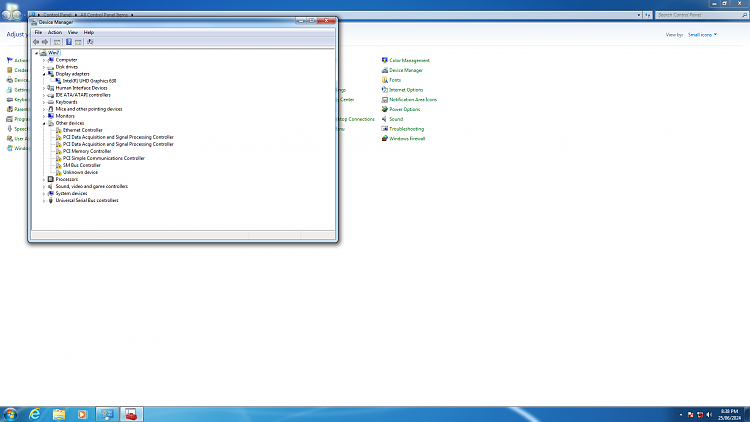Image resolution: width=750 pixels, height=422 pixels.
Task: Switch to the Control Panel taskbar button
Action: (x=107, y=414)
